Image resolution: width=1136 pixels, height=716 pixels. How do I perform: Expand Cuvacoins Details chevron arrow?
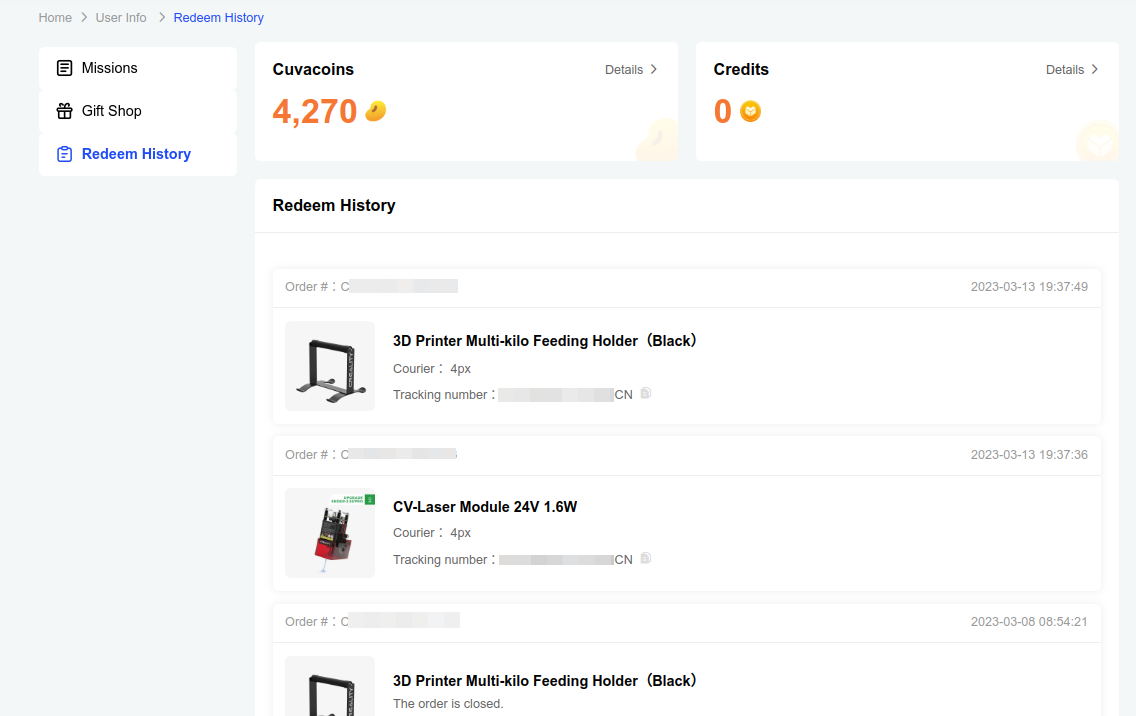click(x=654, y=69)
